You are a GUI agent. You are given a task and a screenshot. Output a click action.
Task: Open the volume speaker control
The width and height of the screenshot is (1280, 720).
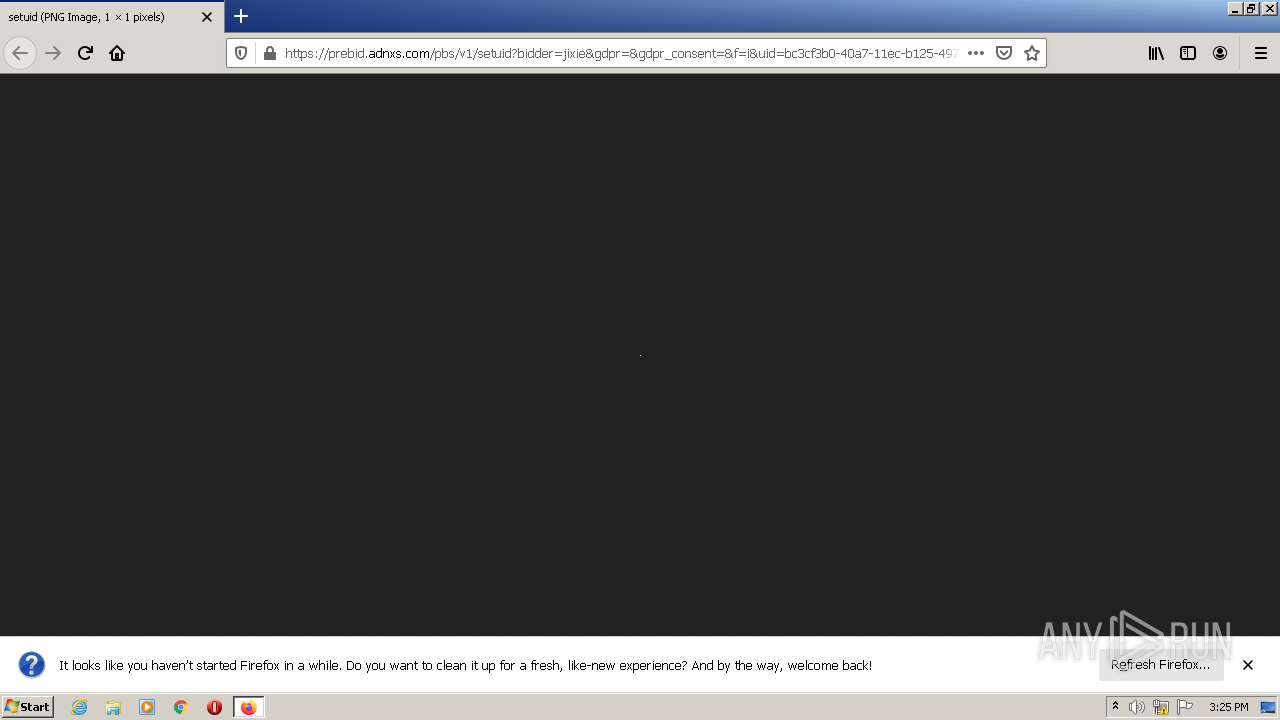[1137, 707]
